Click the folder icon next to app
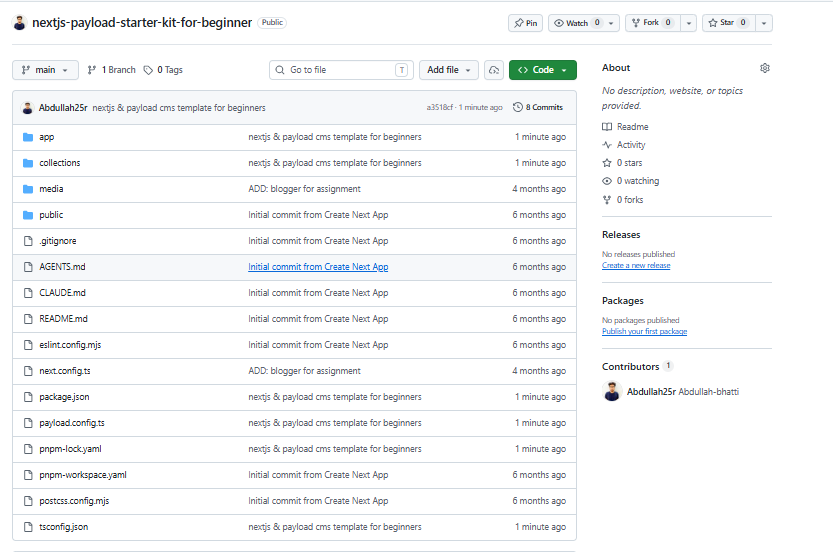The width and height of the screenshot is (833, 552). (28, 137)
